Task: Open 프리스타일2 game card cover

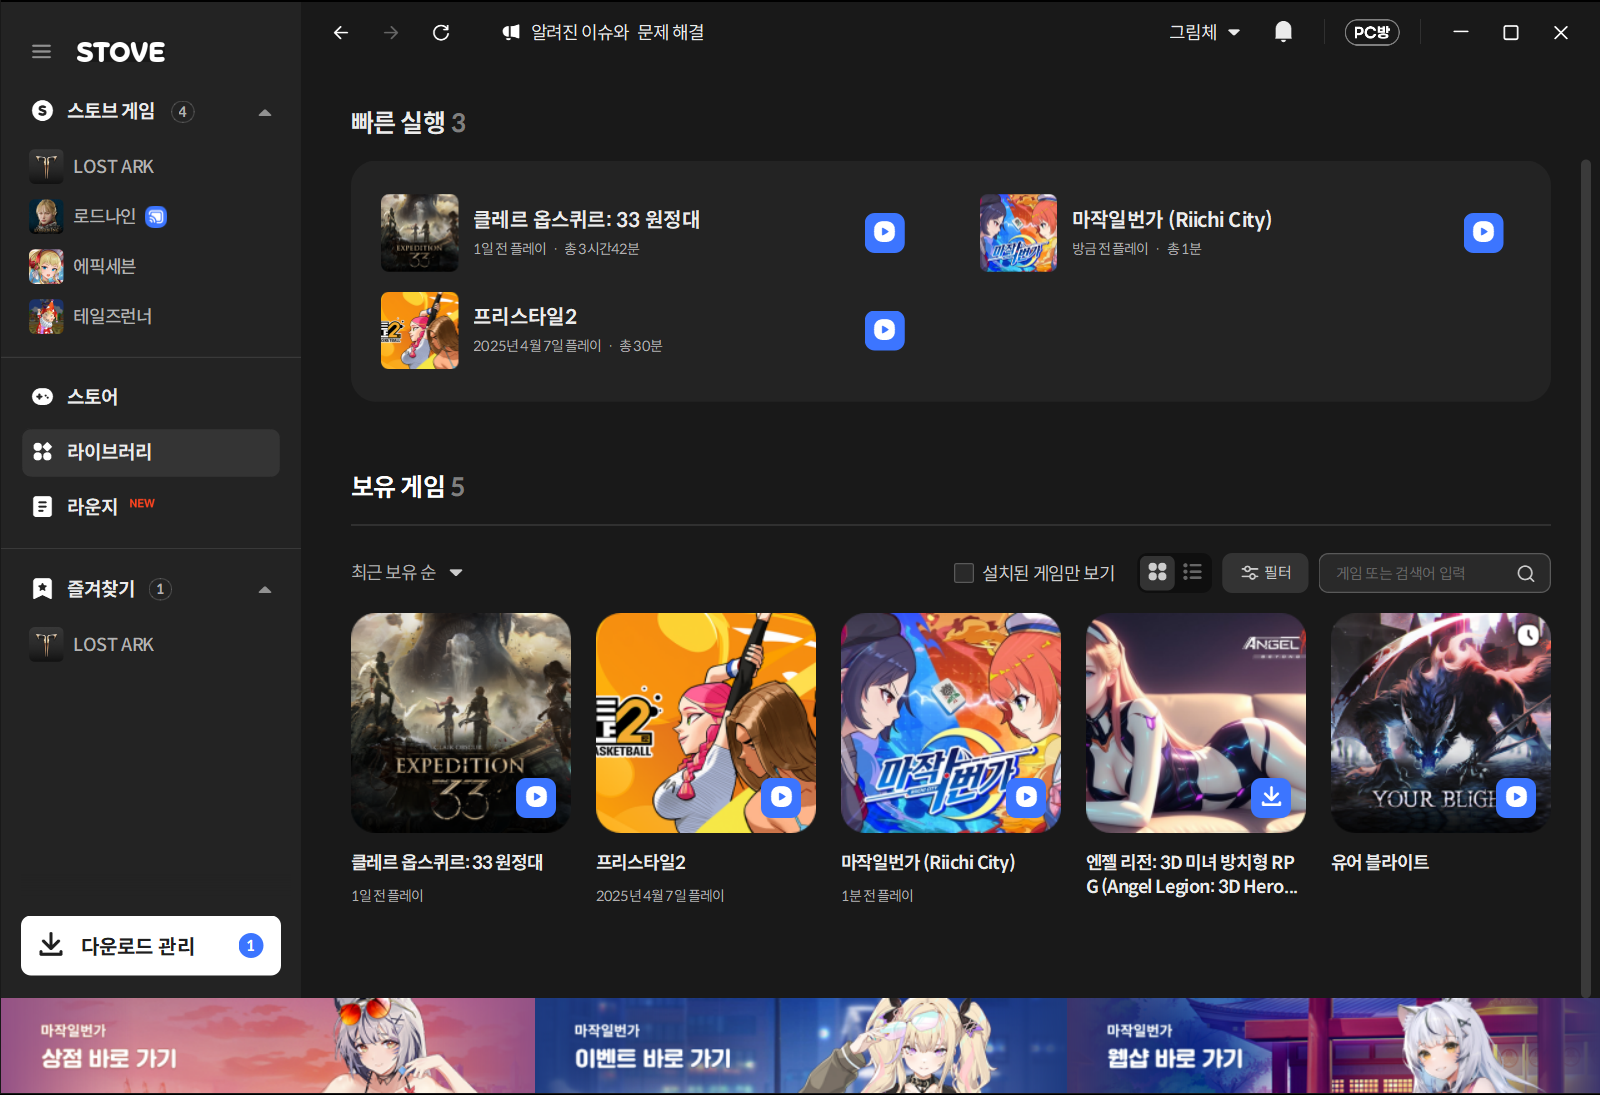Action: pyautogui.click(x=706, y=723)
